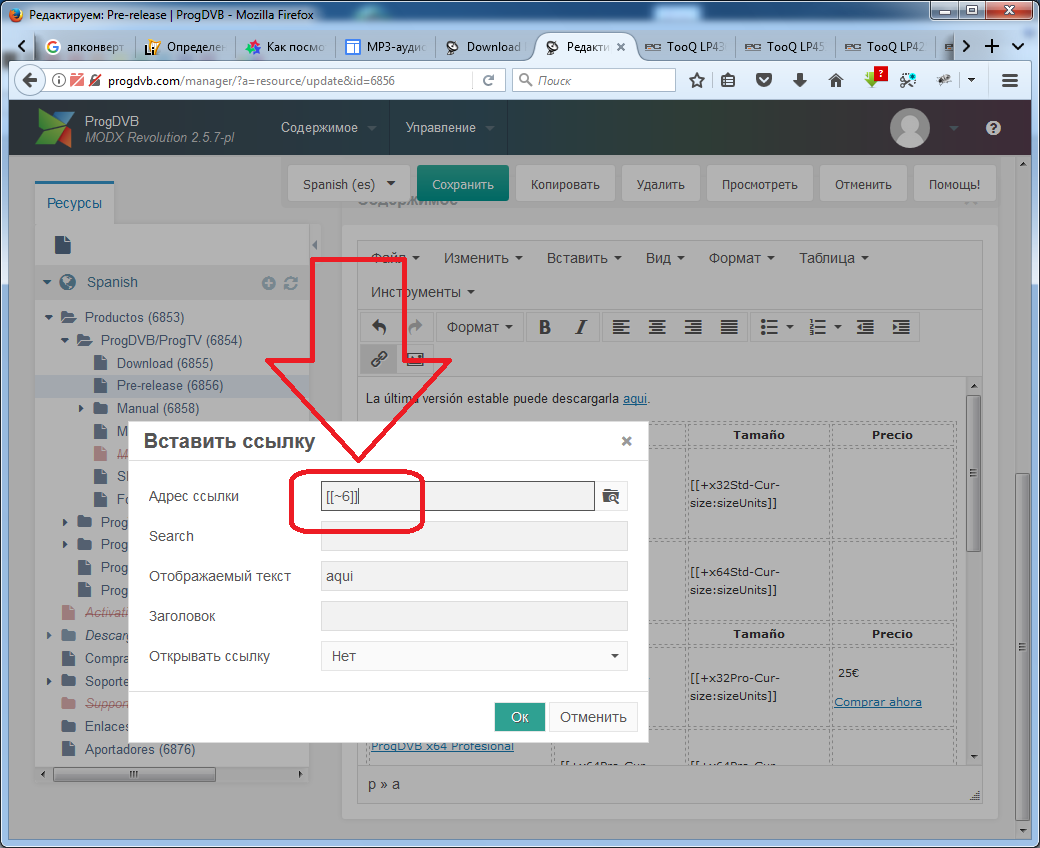Image resolution: width=1040 pixels, height=848 pixels.
Task: Open the Открывать ссылку dropdown
Action: pos(474,656)
